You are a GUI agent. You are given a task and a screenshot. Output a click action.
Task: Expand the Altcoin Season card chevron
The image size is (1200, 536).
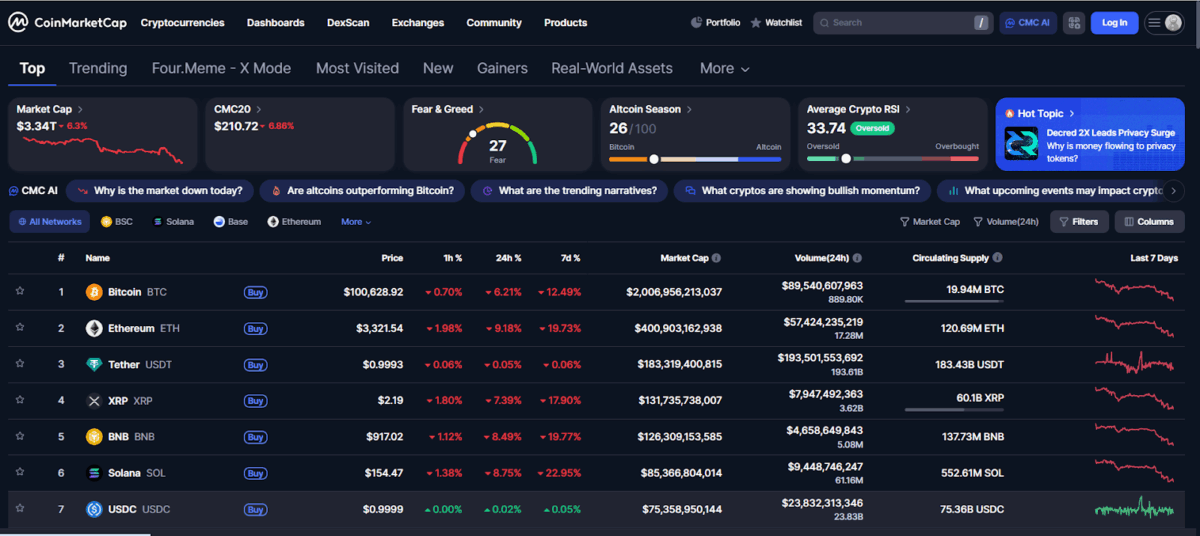click(689, 109)
